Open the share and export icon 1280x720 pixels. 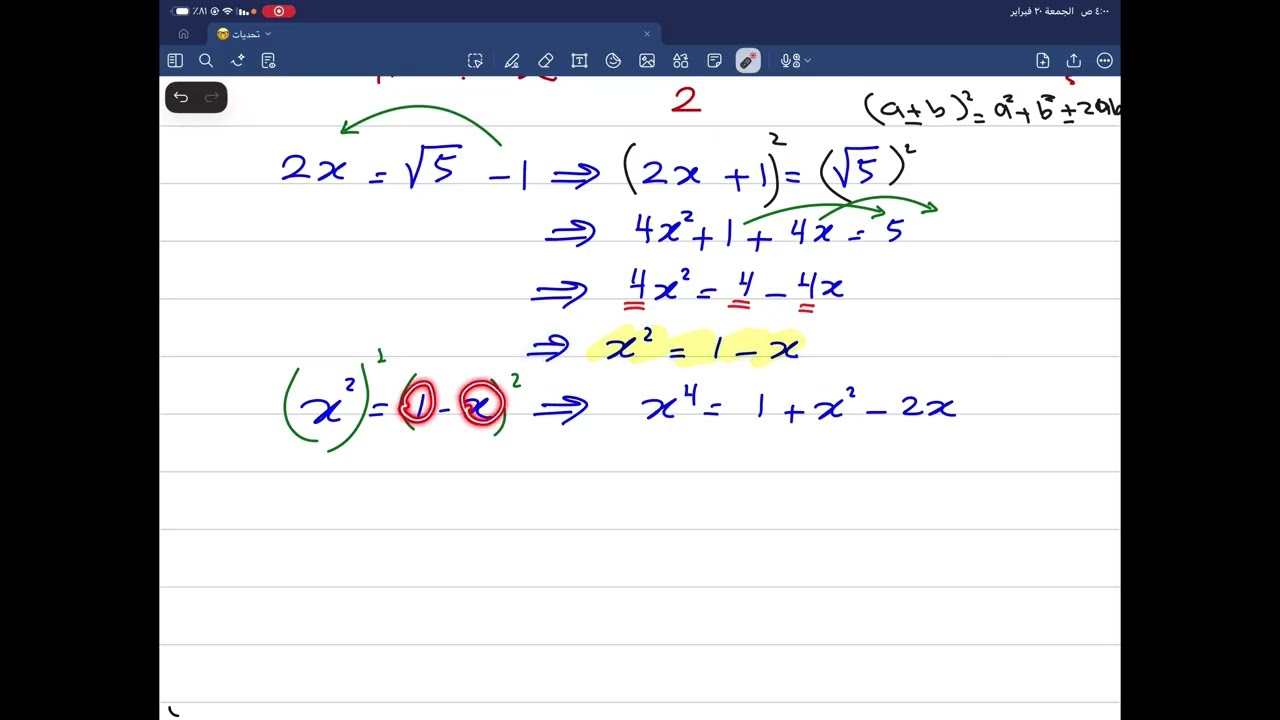1074,61
